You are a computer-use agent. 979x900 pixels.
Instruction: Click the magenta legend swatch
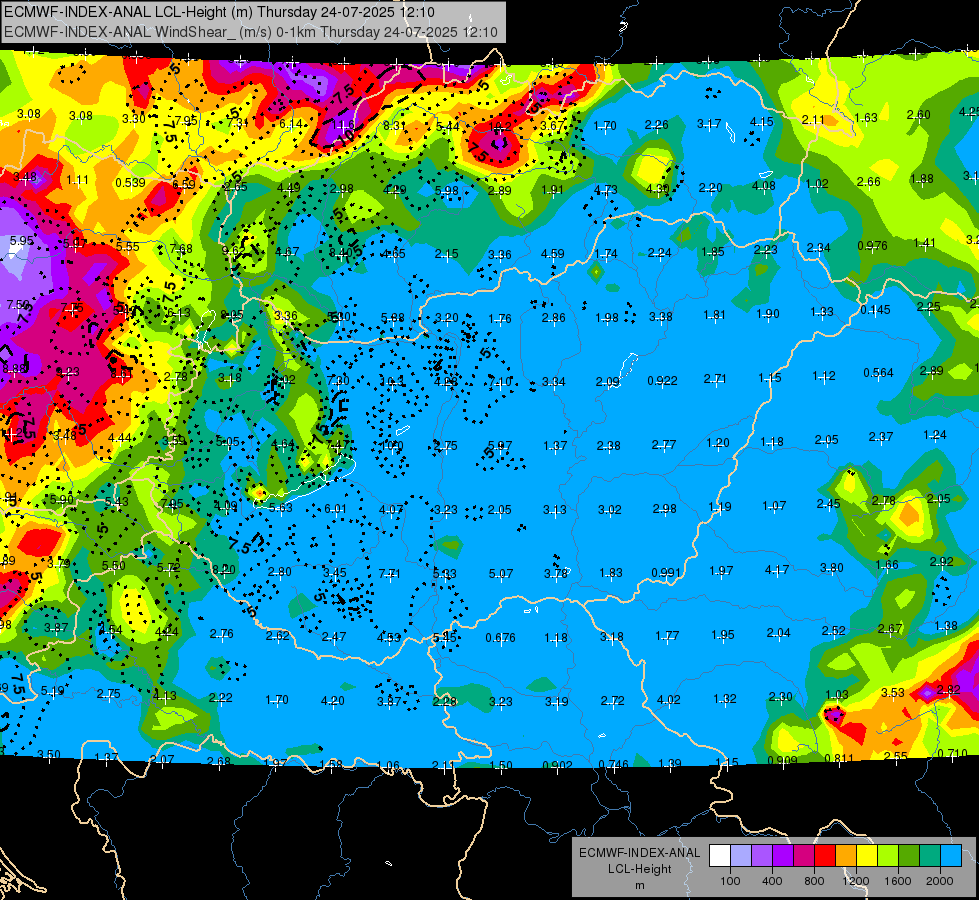tap(804, 856)
